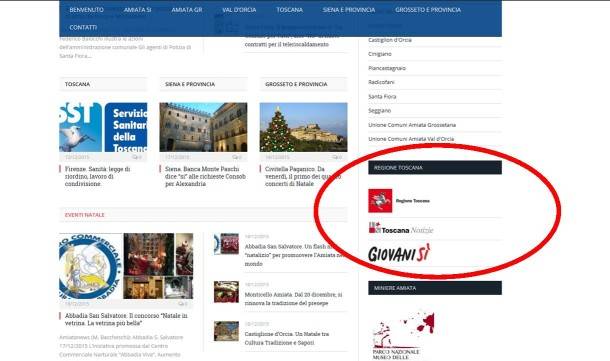Viewport: 610px width, 361px height.
Task: Open the Siena palace photo thumbnail
Action: tap(203, 127)
